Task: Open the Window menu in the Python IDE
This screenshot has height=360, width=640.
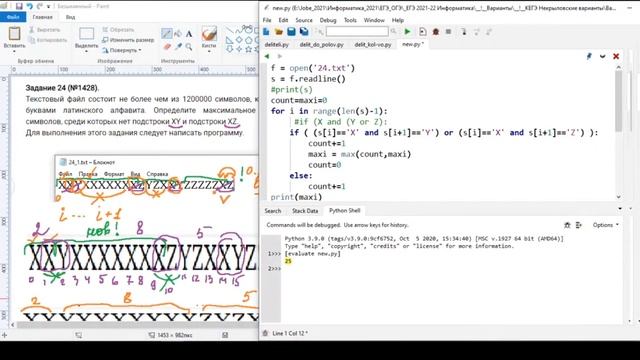Action: tap(374, 20)
